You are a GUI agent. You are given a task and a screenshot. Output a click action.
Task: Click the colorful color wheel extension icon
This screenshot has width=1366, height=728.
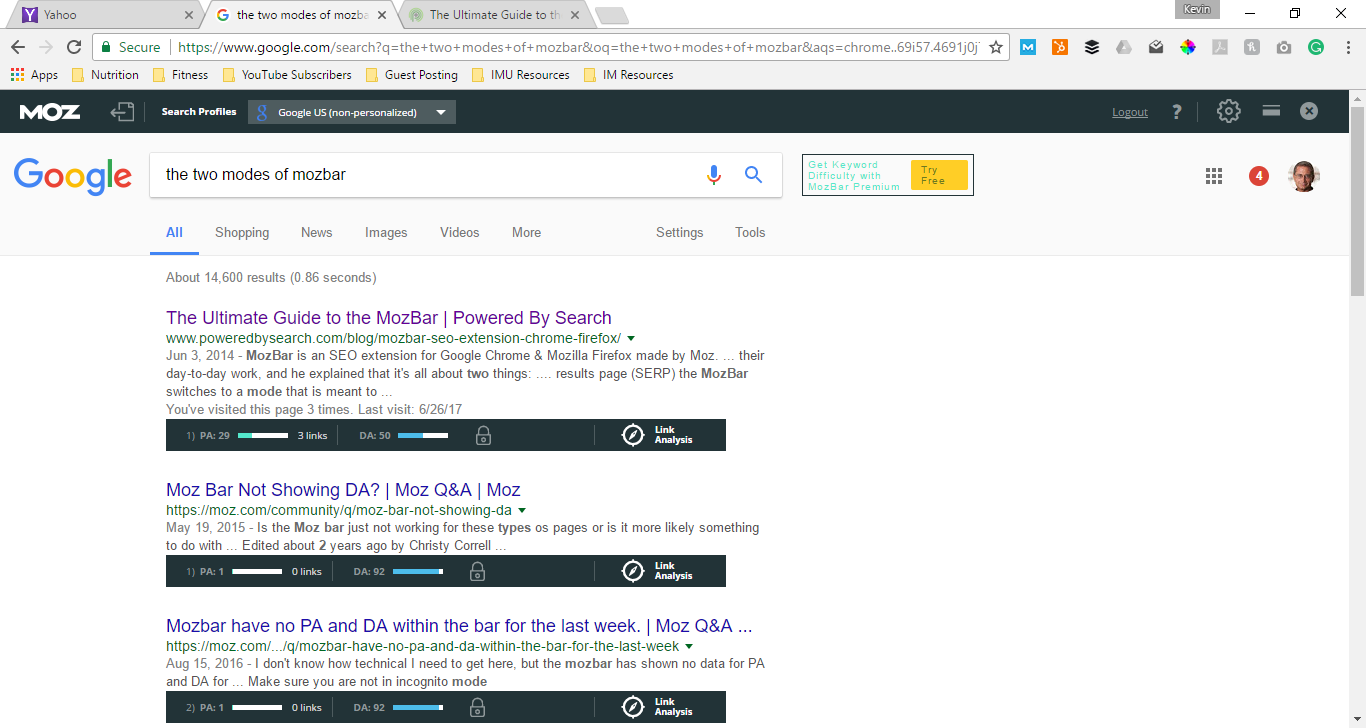tap(1188, 47)
